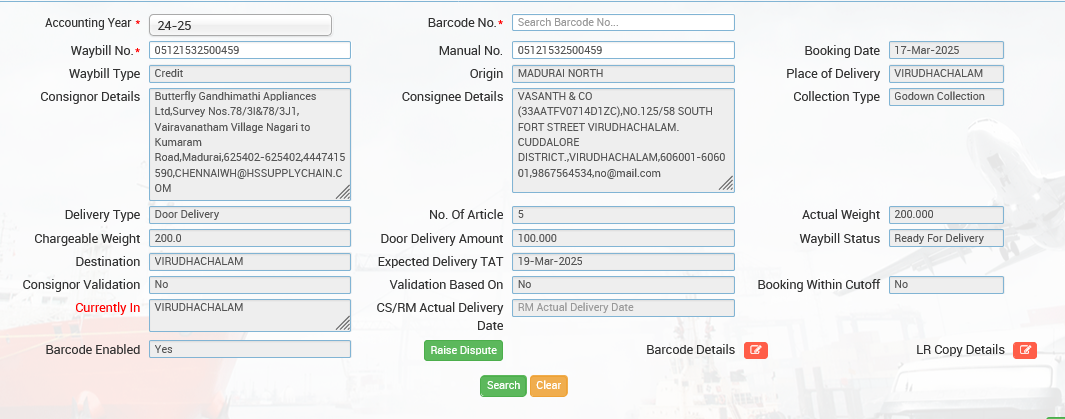Focus the Barcode No. search field

pos(623,22)
